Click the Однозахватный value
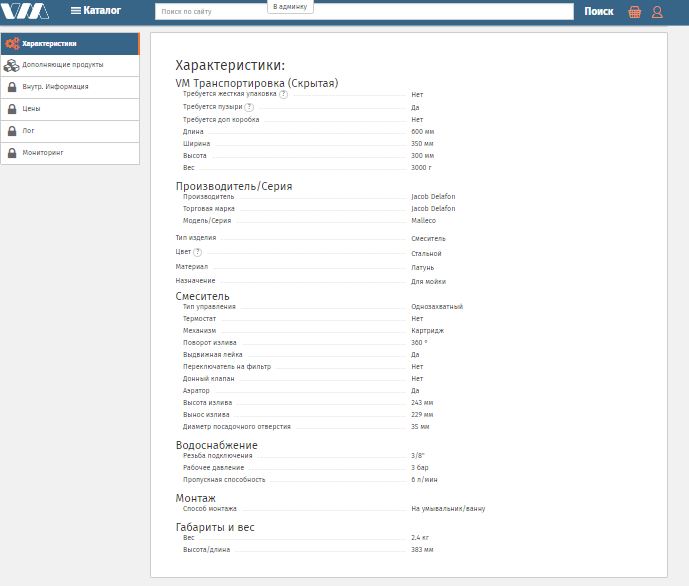689x586 pixels. click(x=437, y=307)
